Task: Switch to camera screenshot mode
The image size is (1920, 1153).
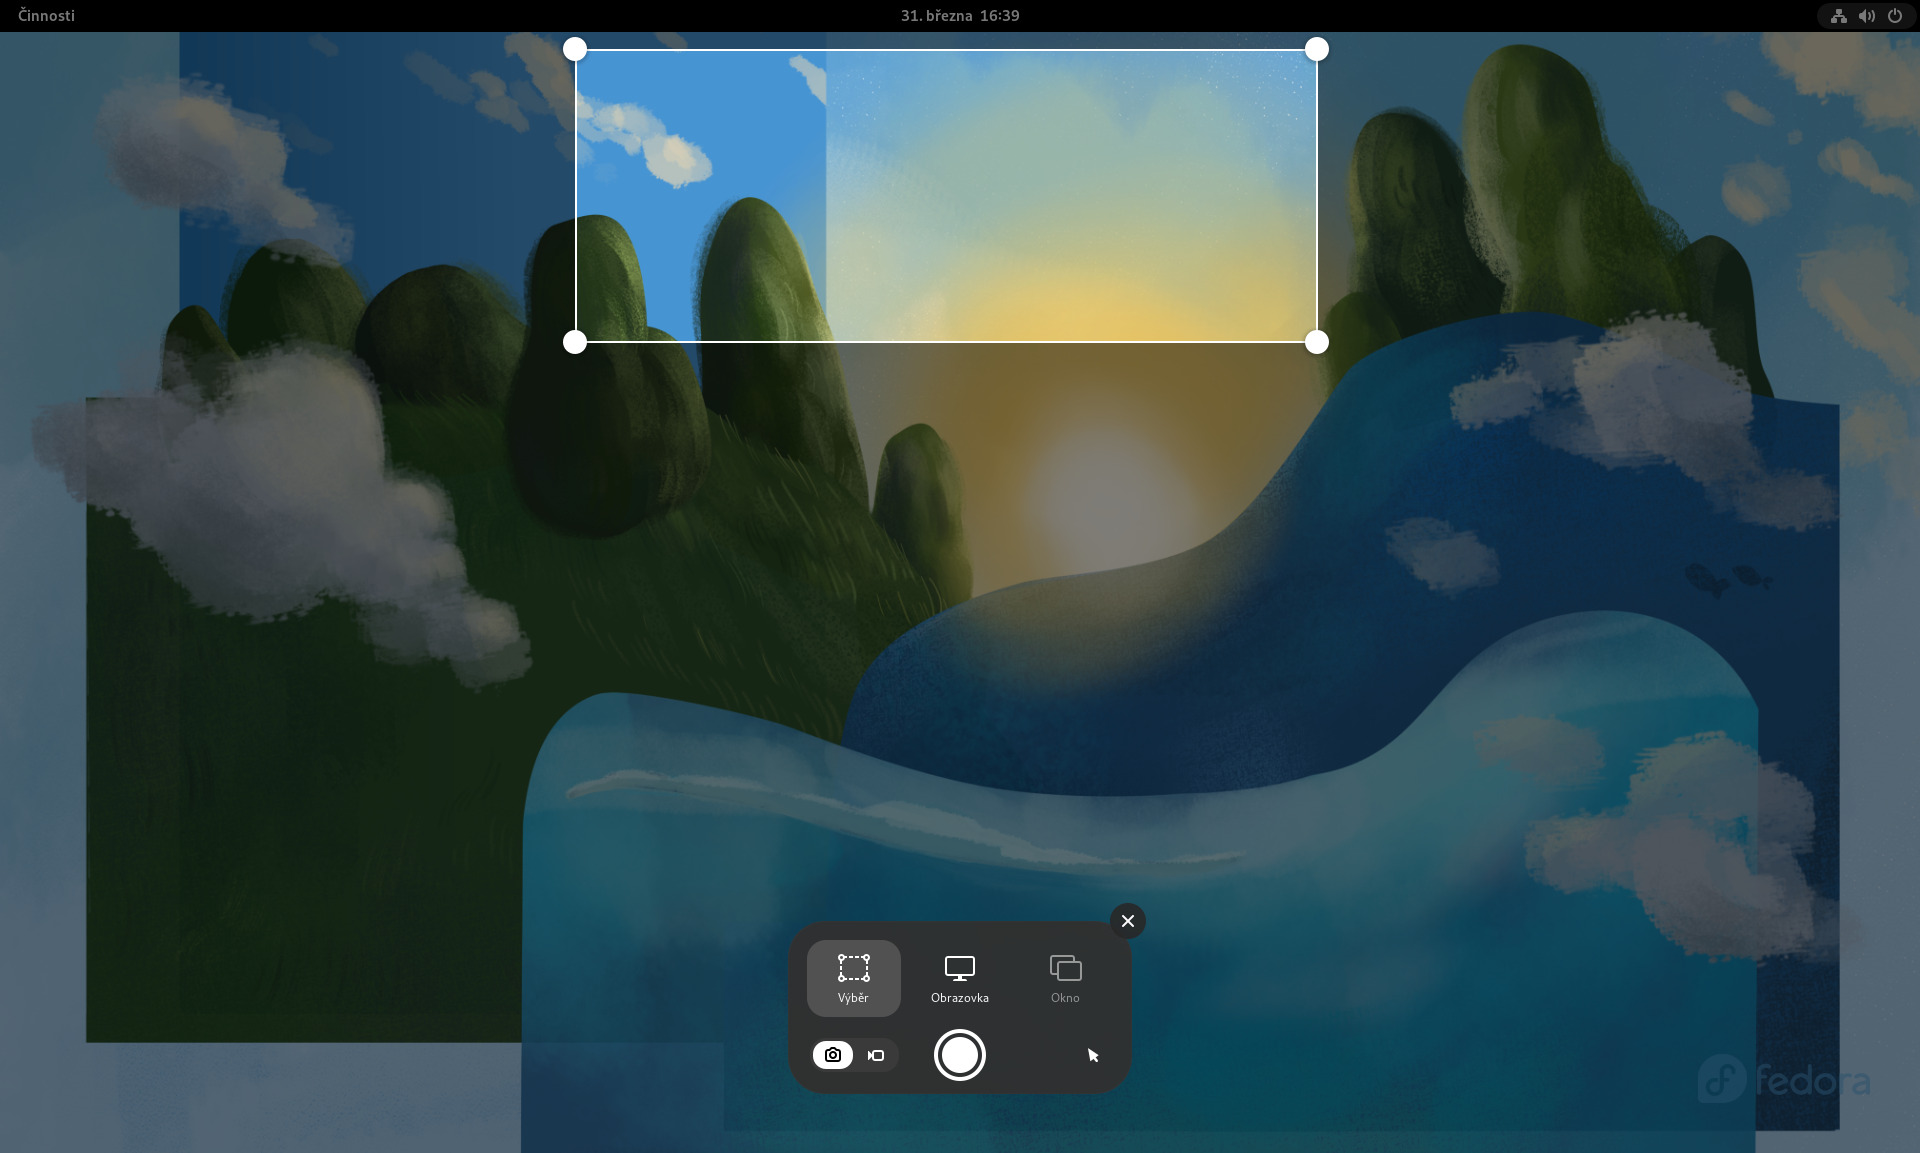Action: [833, 1055]
